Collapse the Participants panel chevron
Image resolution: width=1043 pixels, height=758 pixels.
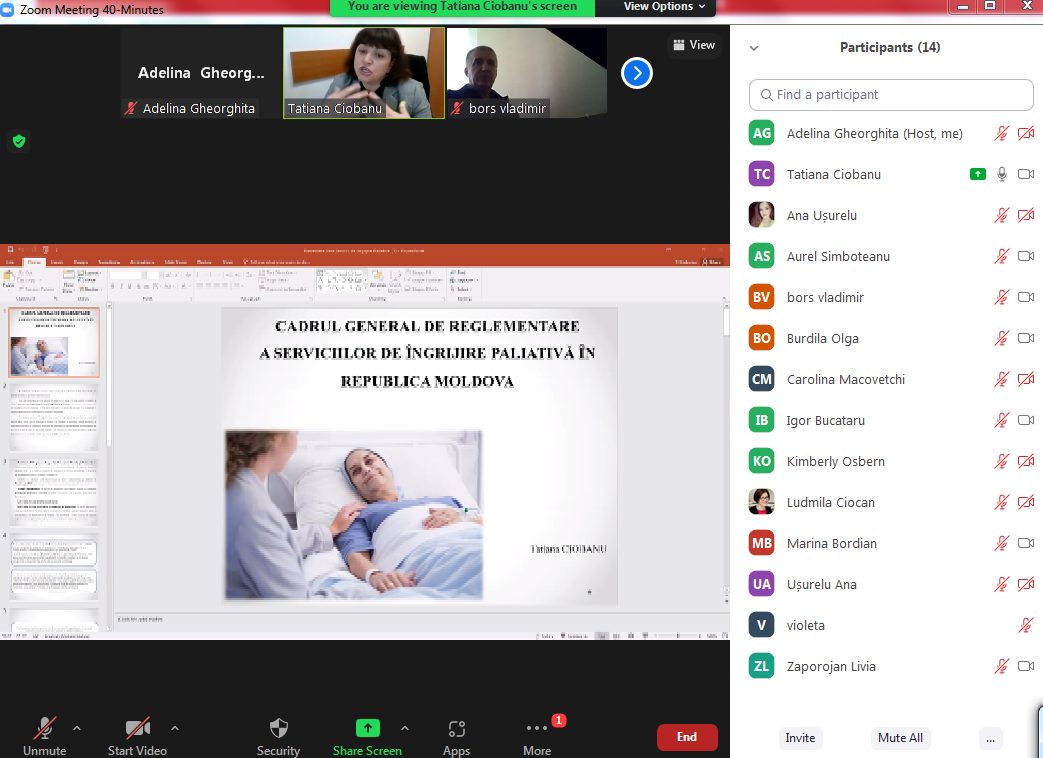pyautogui.click(x=754, y=48)
